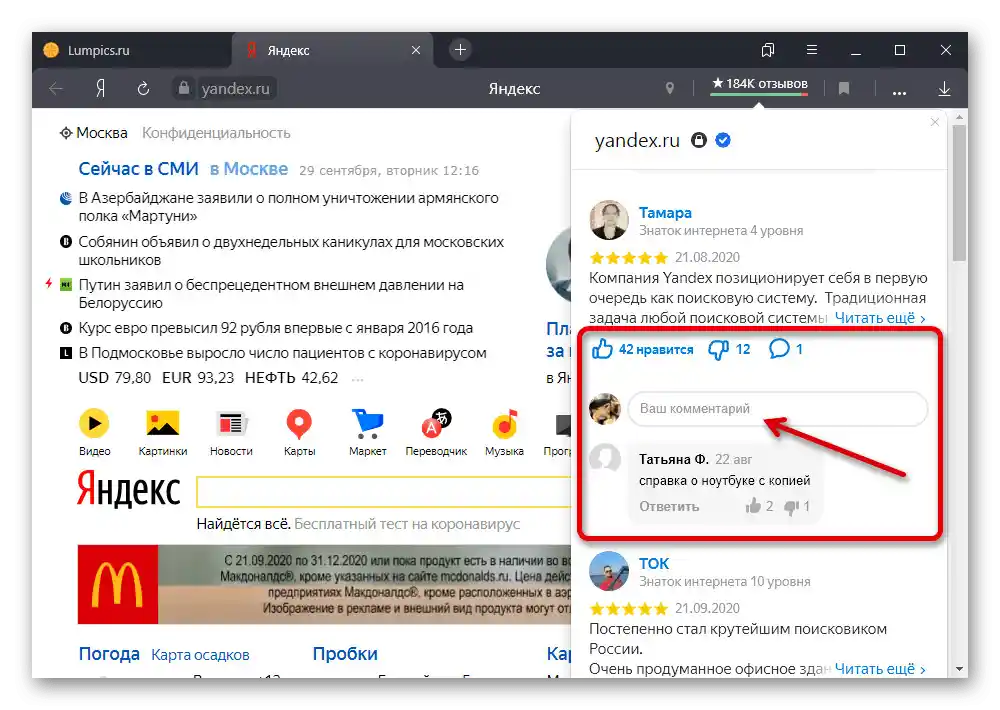The image size is (1000, 710).
Task: Reload the page with the refresh icon
Action: click(143, 89)
